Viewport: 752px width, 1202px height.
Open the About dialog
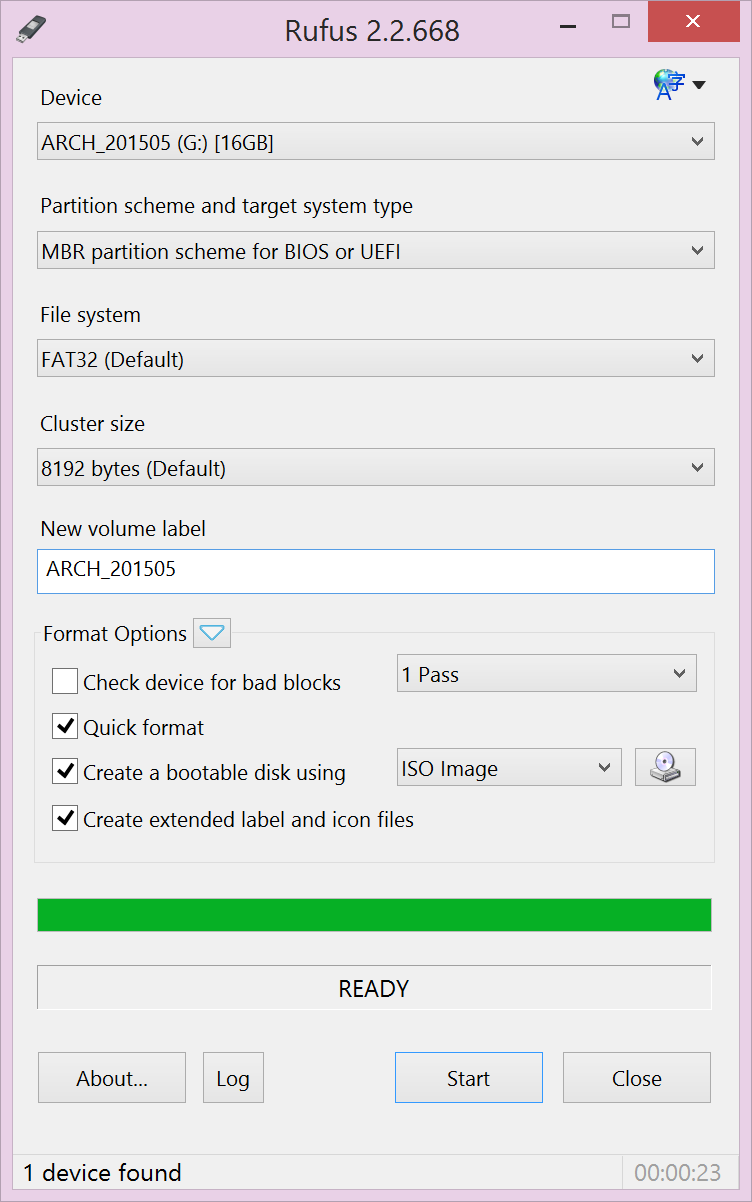pos(112,1078)
